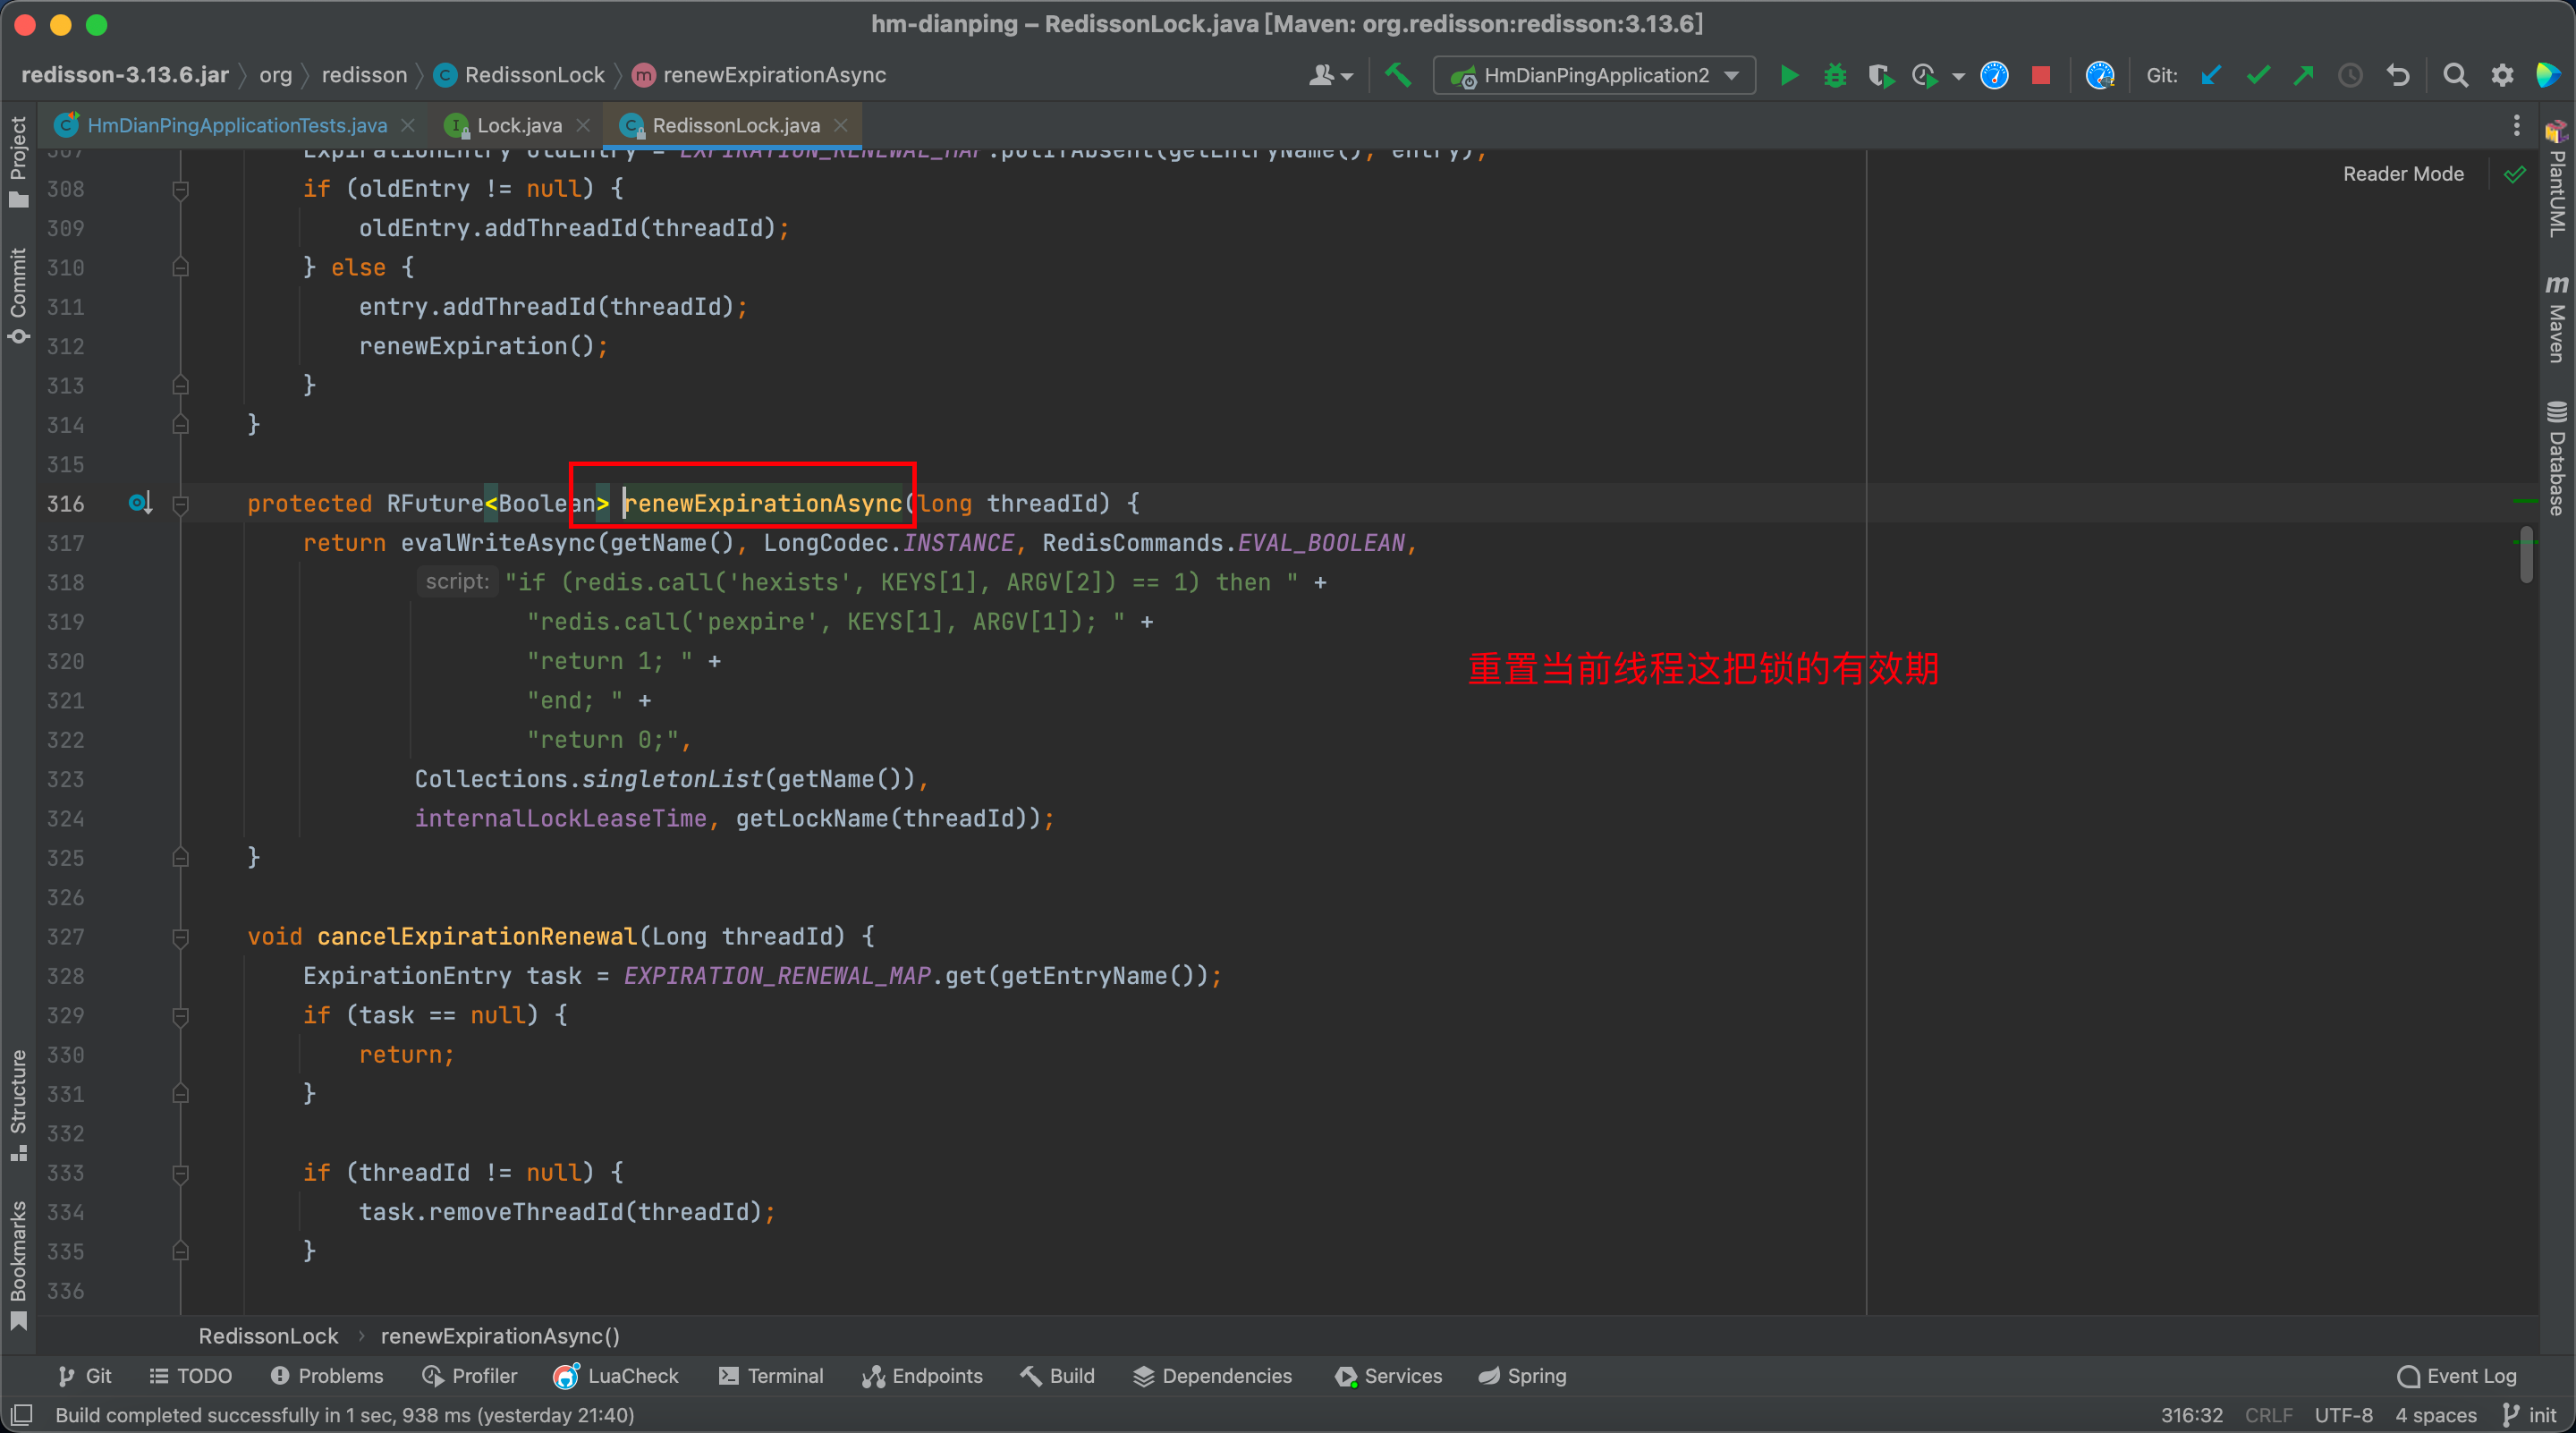Viewport: 2576px width, 1433px height.
Task: Click the editor vertical scrollbar thumb
Action: click(x=2527, y=556)
